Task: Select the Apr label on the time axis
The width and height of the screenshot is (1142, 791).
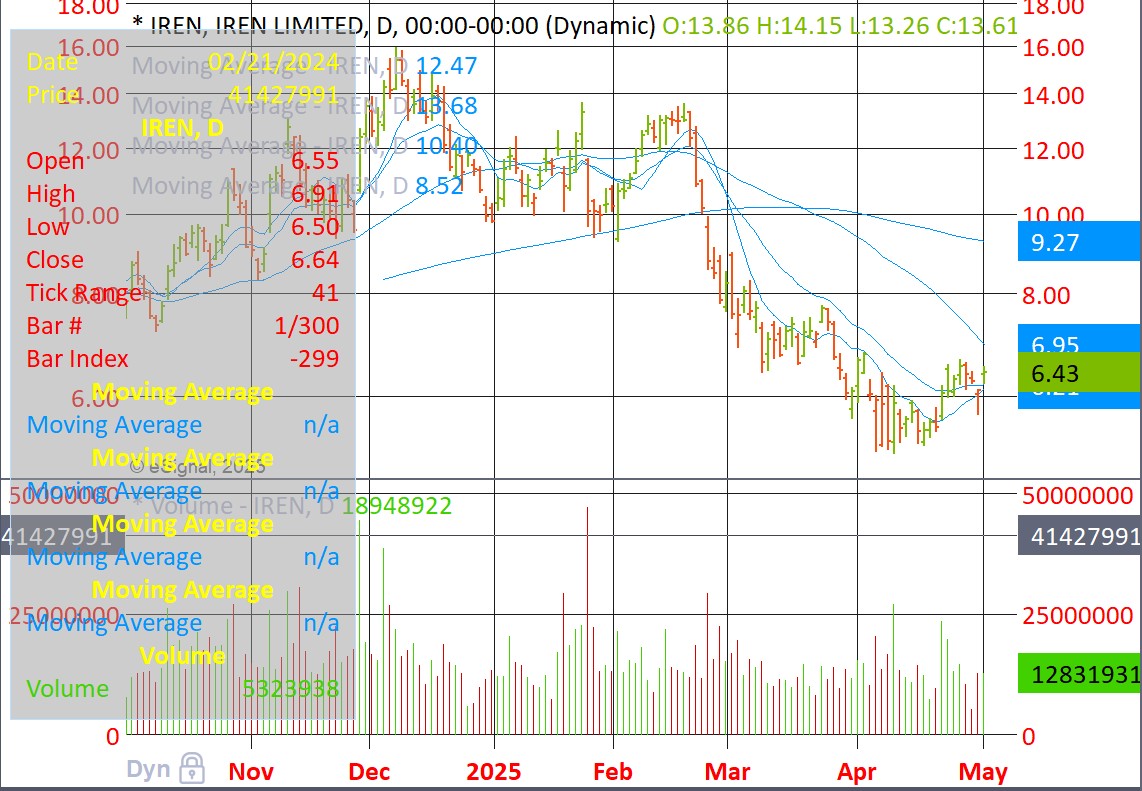Action: [856, 771]
